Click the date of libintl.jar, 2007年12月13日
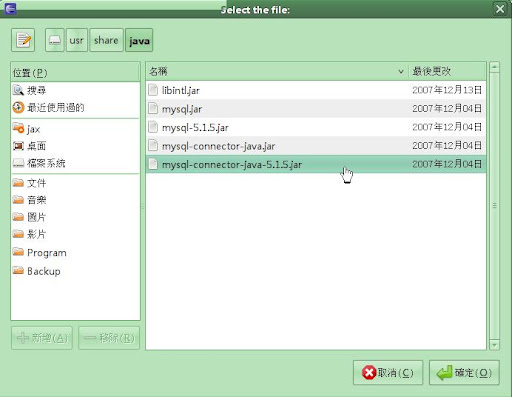Image resolution: width=512 pixels, height=397 pixels. pos(447,90)
